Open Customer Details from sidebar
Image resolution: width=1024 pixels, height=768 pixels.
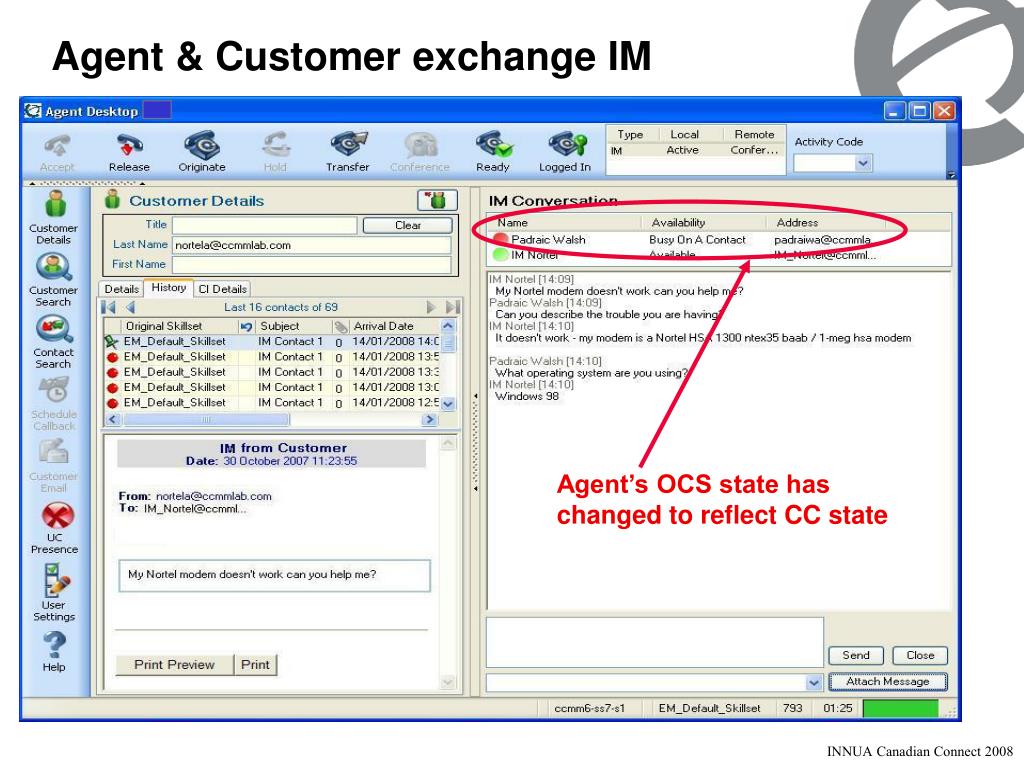click(54, 217)
